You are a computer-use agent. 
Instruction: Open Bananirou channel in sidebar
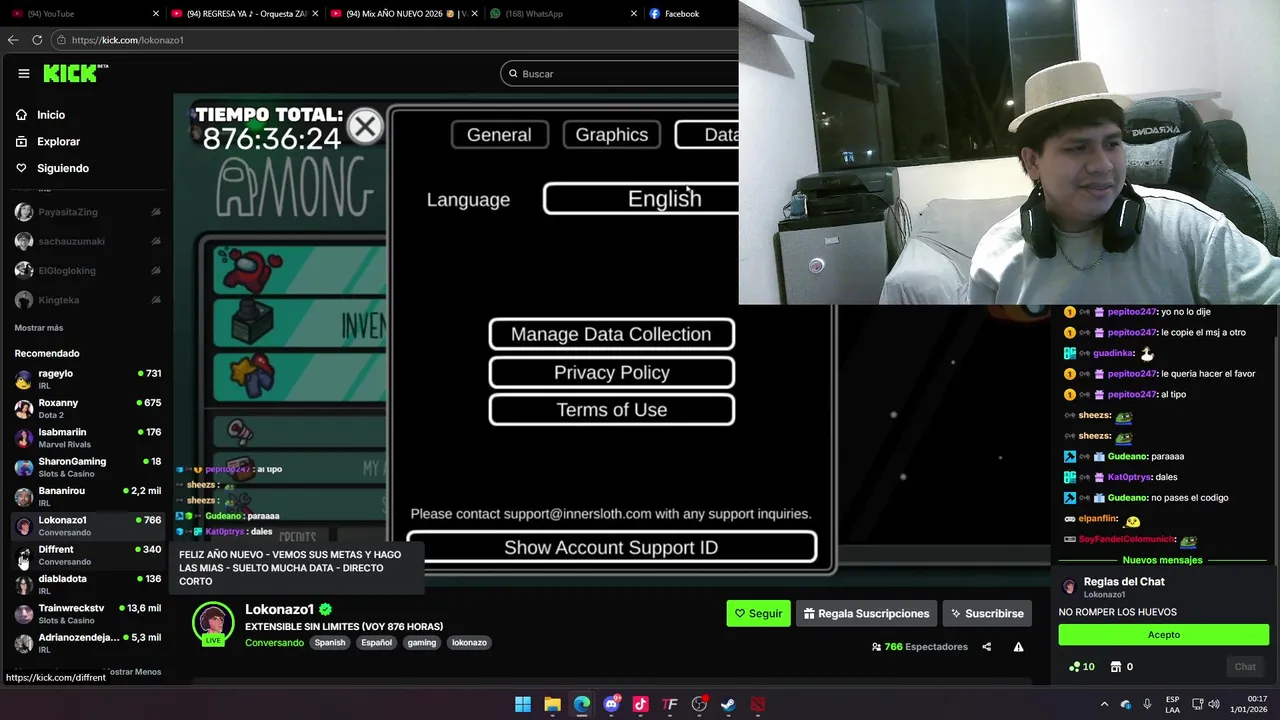(88, 497)
